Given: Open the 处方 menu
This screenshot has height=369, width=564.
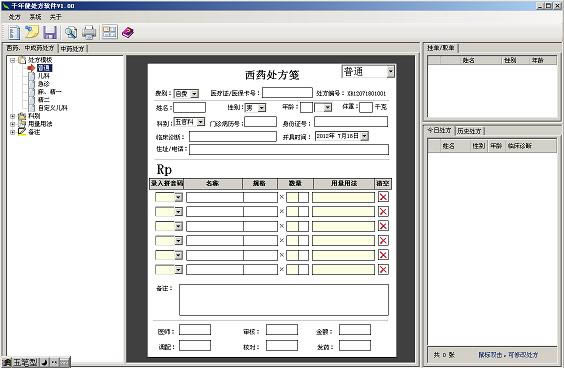Looking at the screenshot, I should 14,17.
